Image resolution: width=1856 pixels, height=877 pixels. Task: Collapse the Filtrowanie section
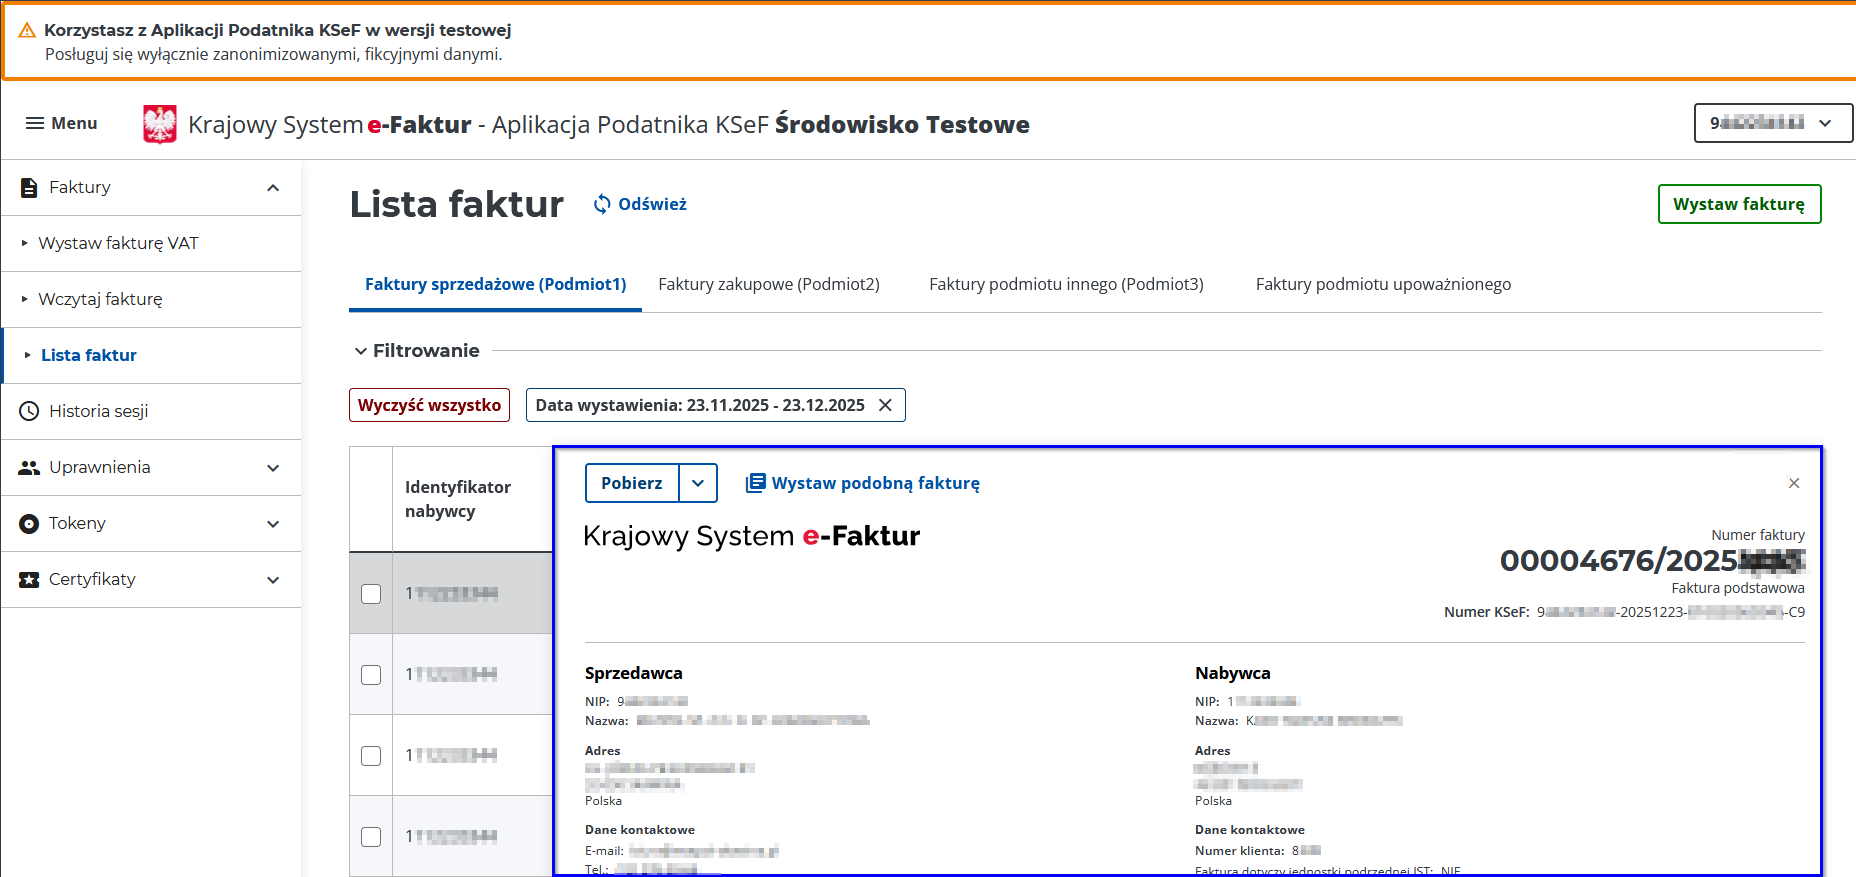pyautogui.click(x=361, y=351)
